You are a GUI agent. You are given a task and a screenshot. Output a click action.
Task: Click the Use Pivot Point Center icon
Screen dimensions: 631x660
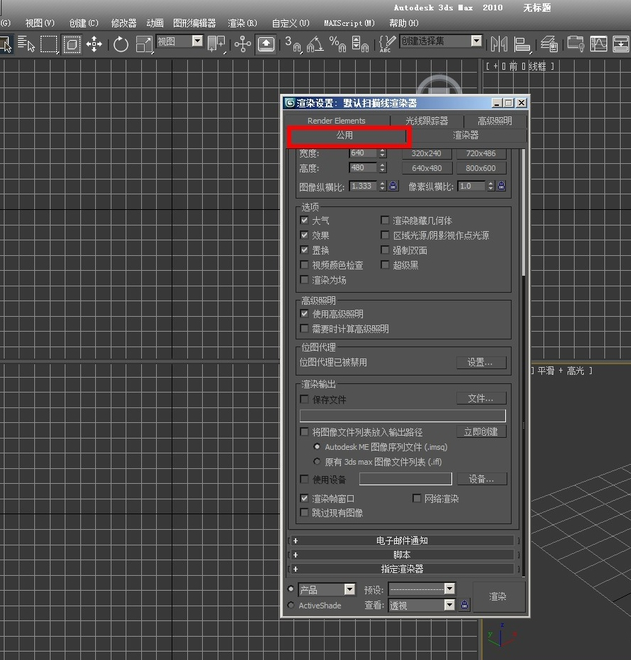click(x=216, y=44)
